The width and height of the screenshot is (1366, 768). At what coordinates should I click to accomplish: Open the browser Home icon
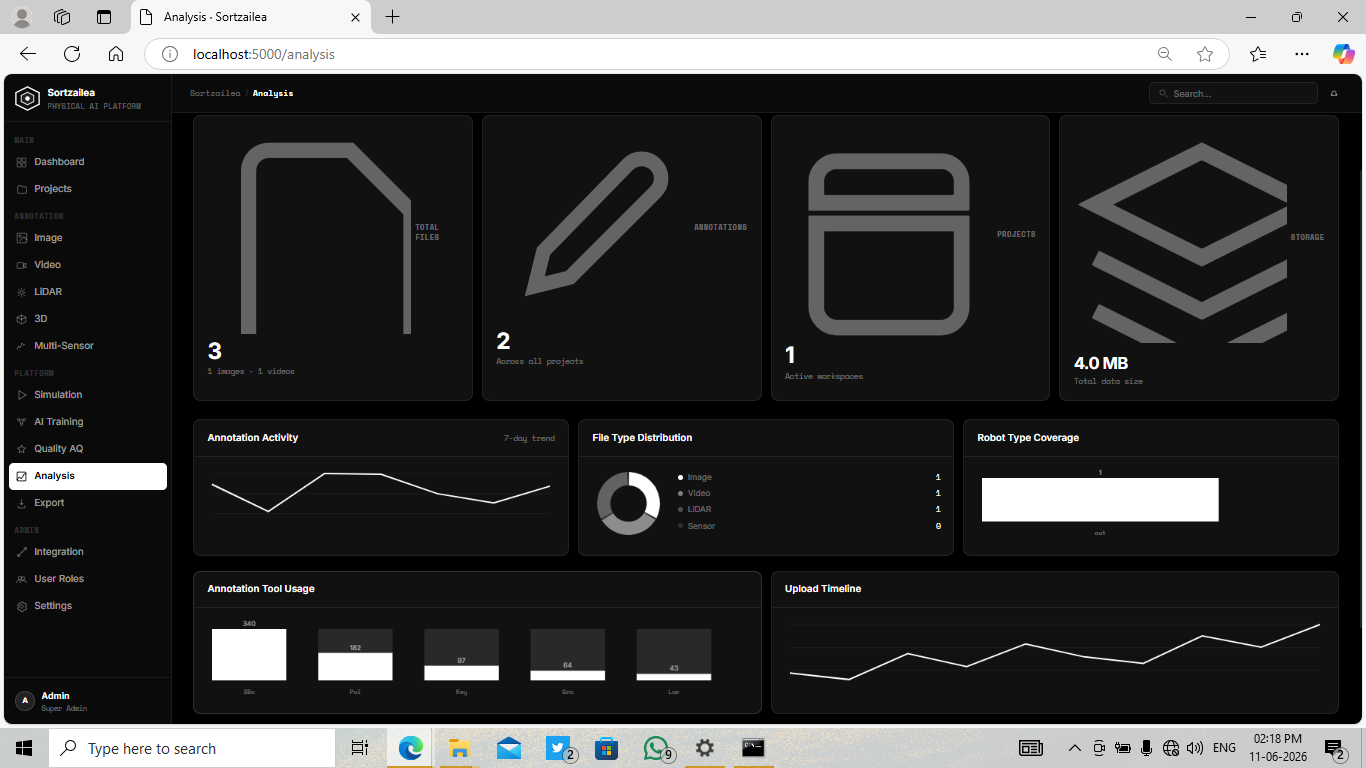click(x=116, y=54)
